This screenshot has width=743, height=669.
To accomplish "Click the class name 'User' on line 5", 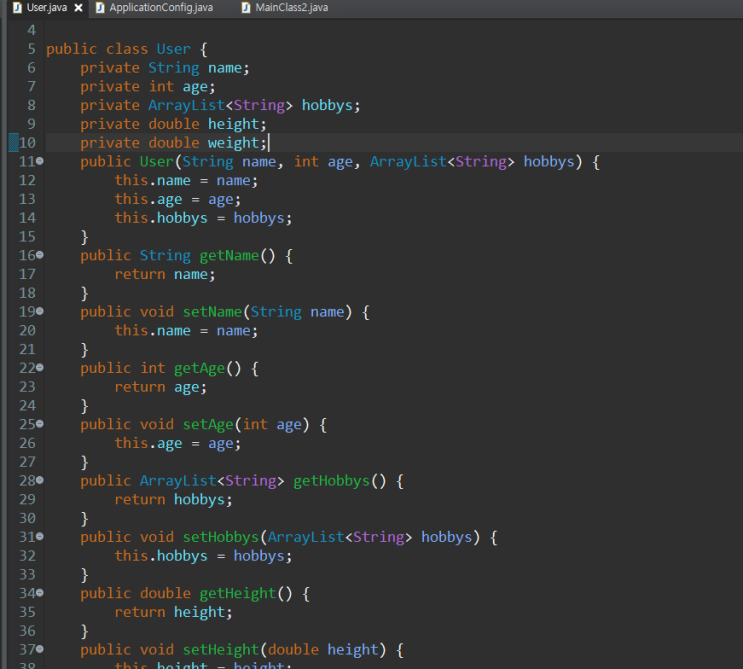I will pos(173,49).
